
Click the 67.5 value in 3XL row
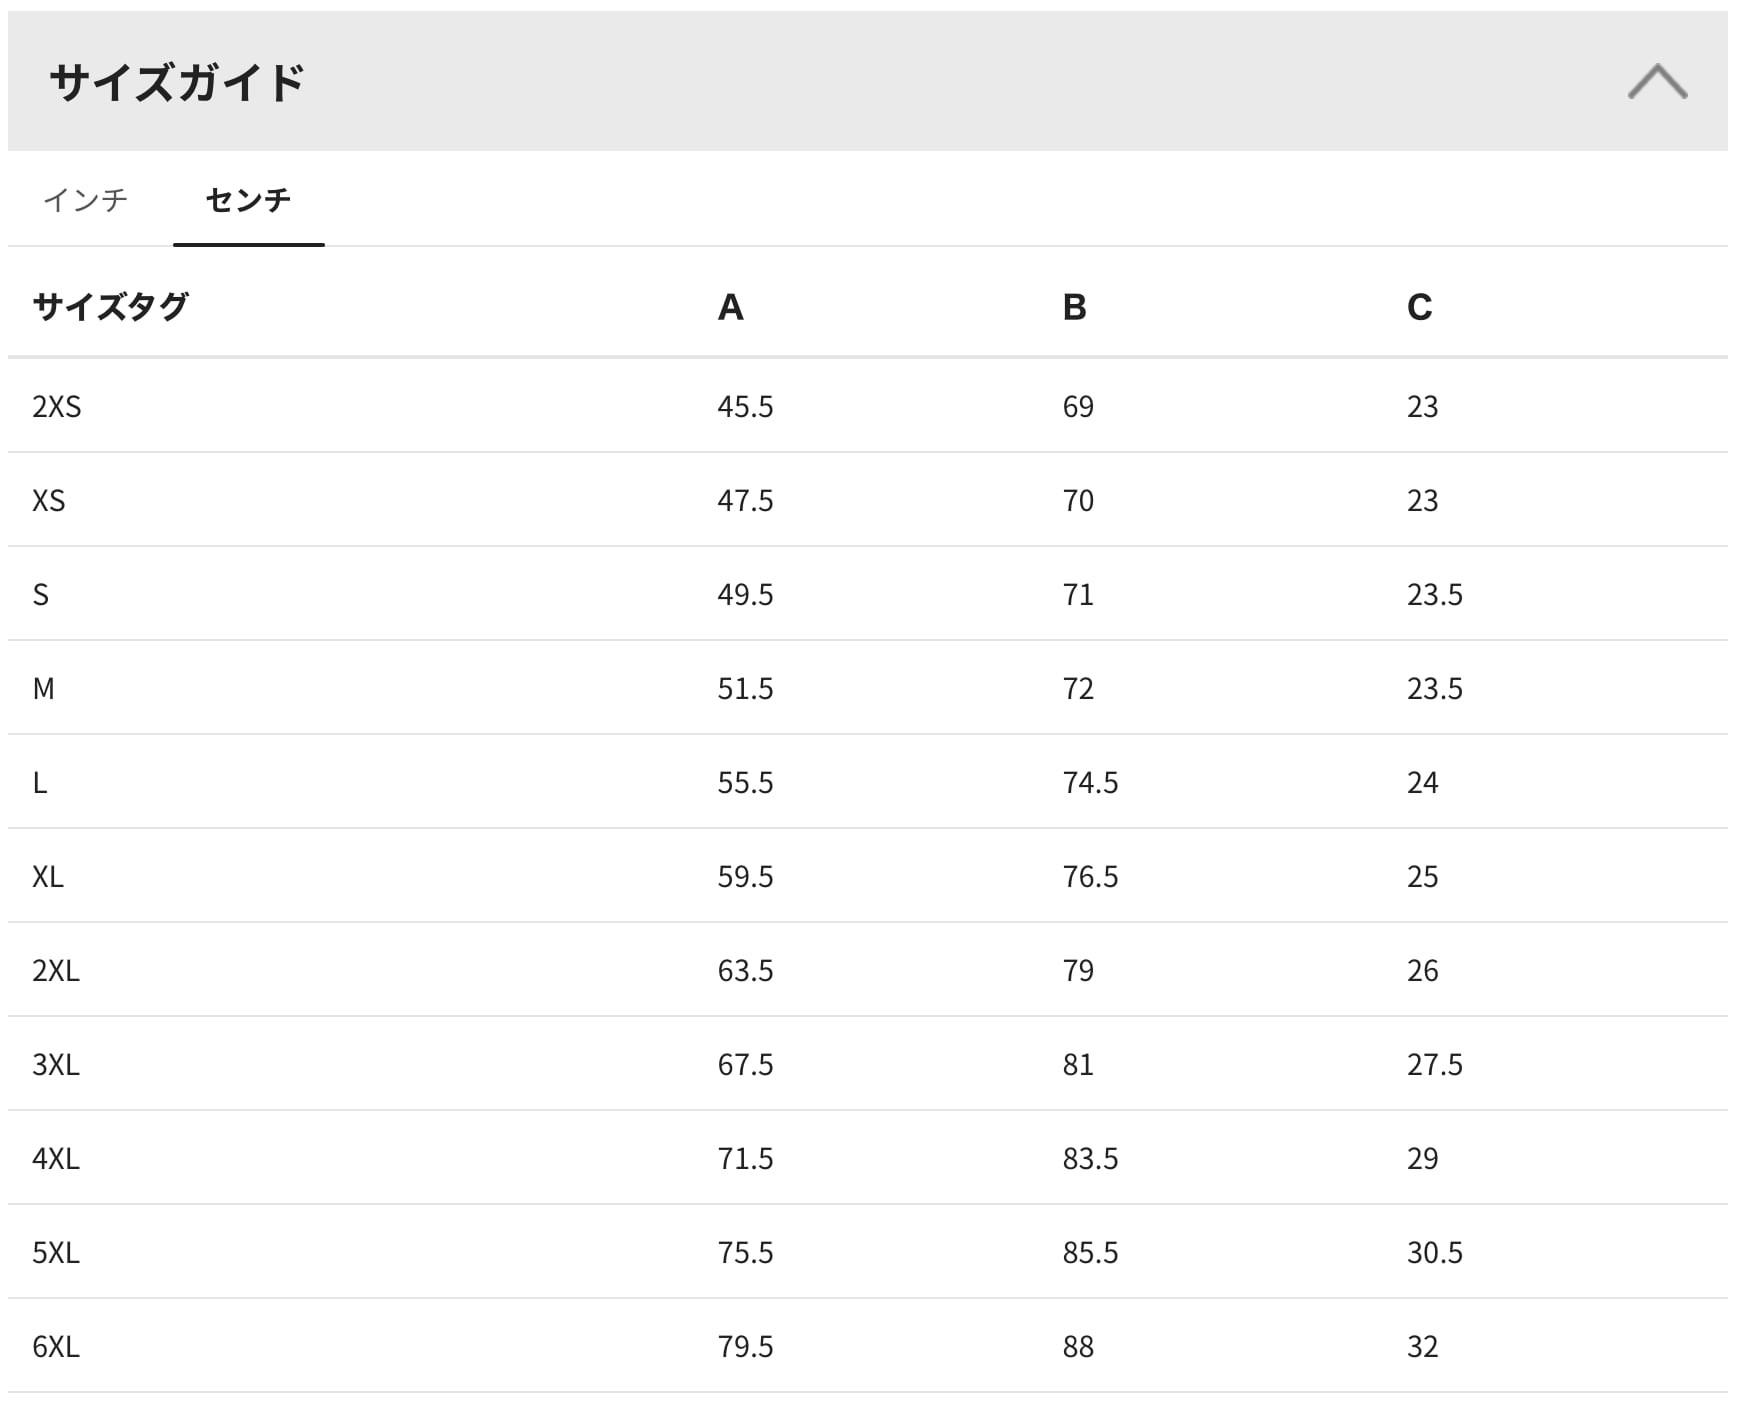coord(745,1065)
